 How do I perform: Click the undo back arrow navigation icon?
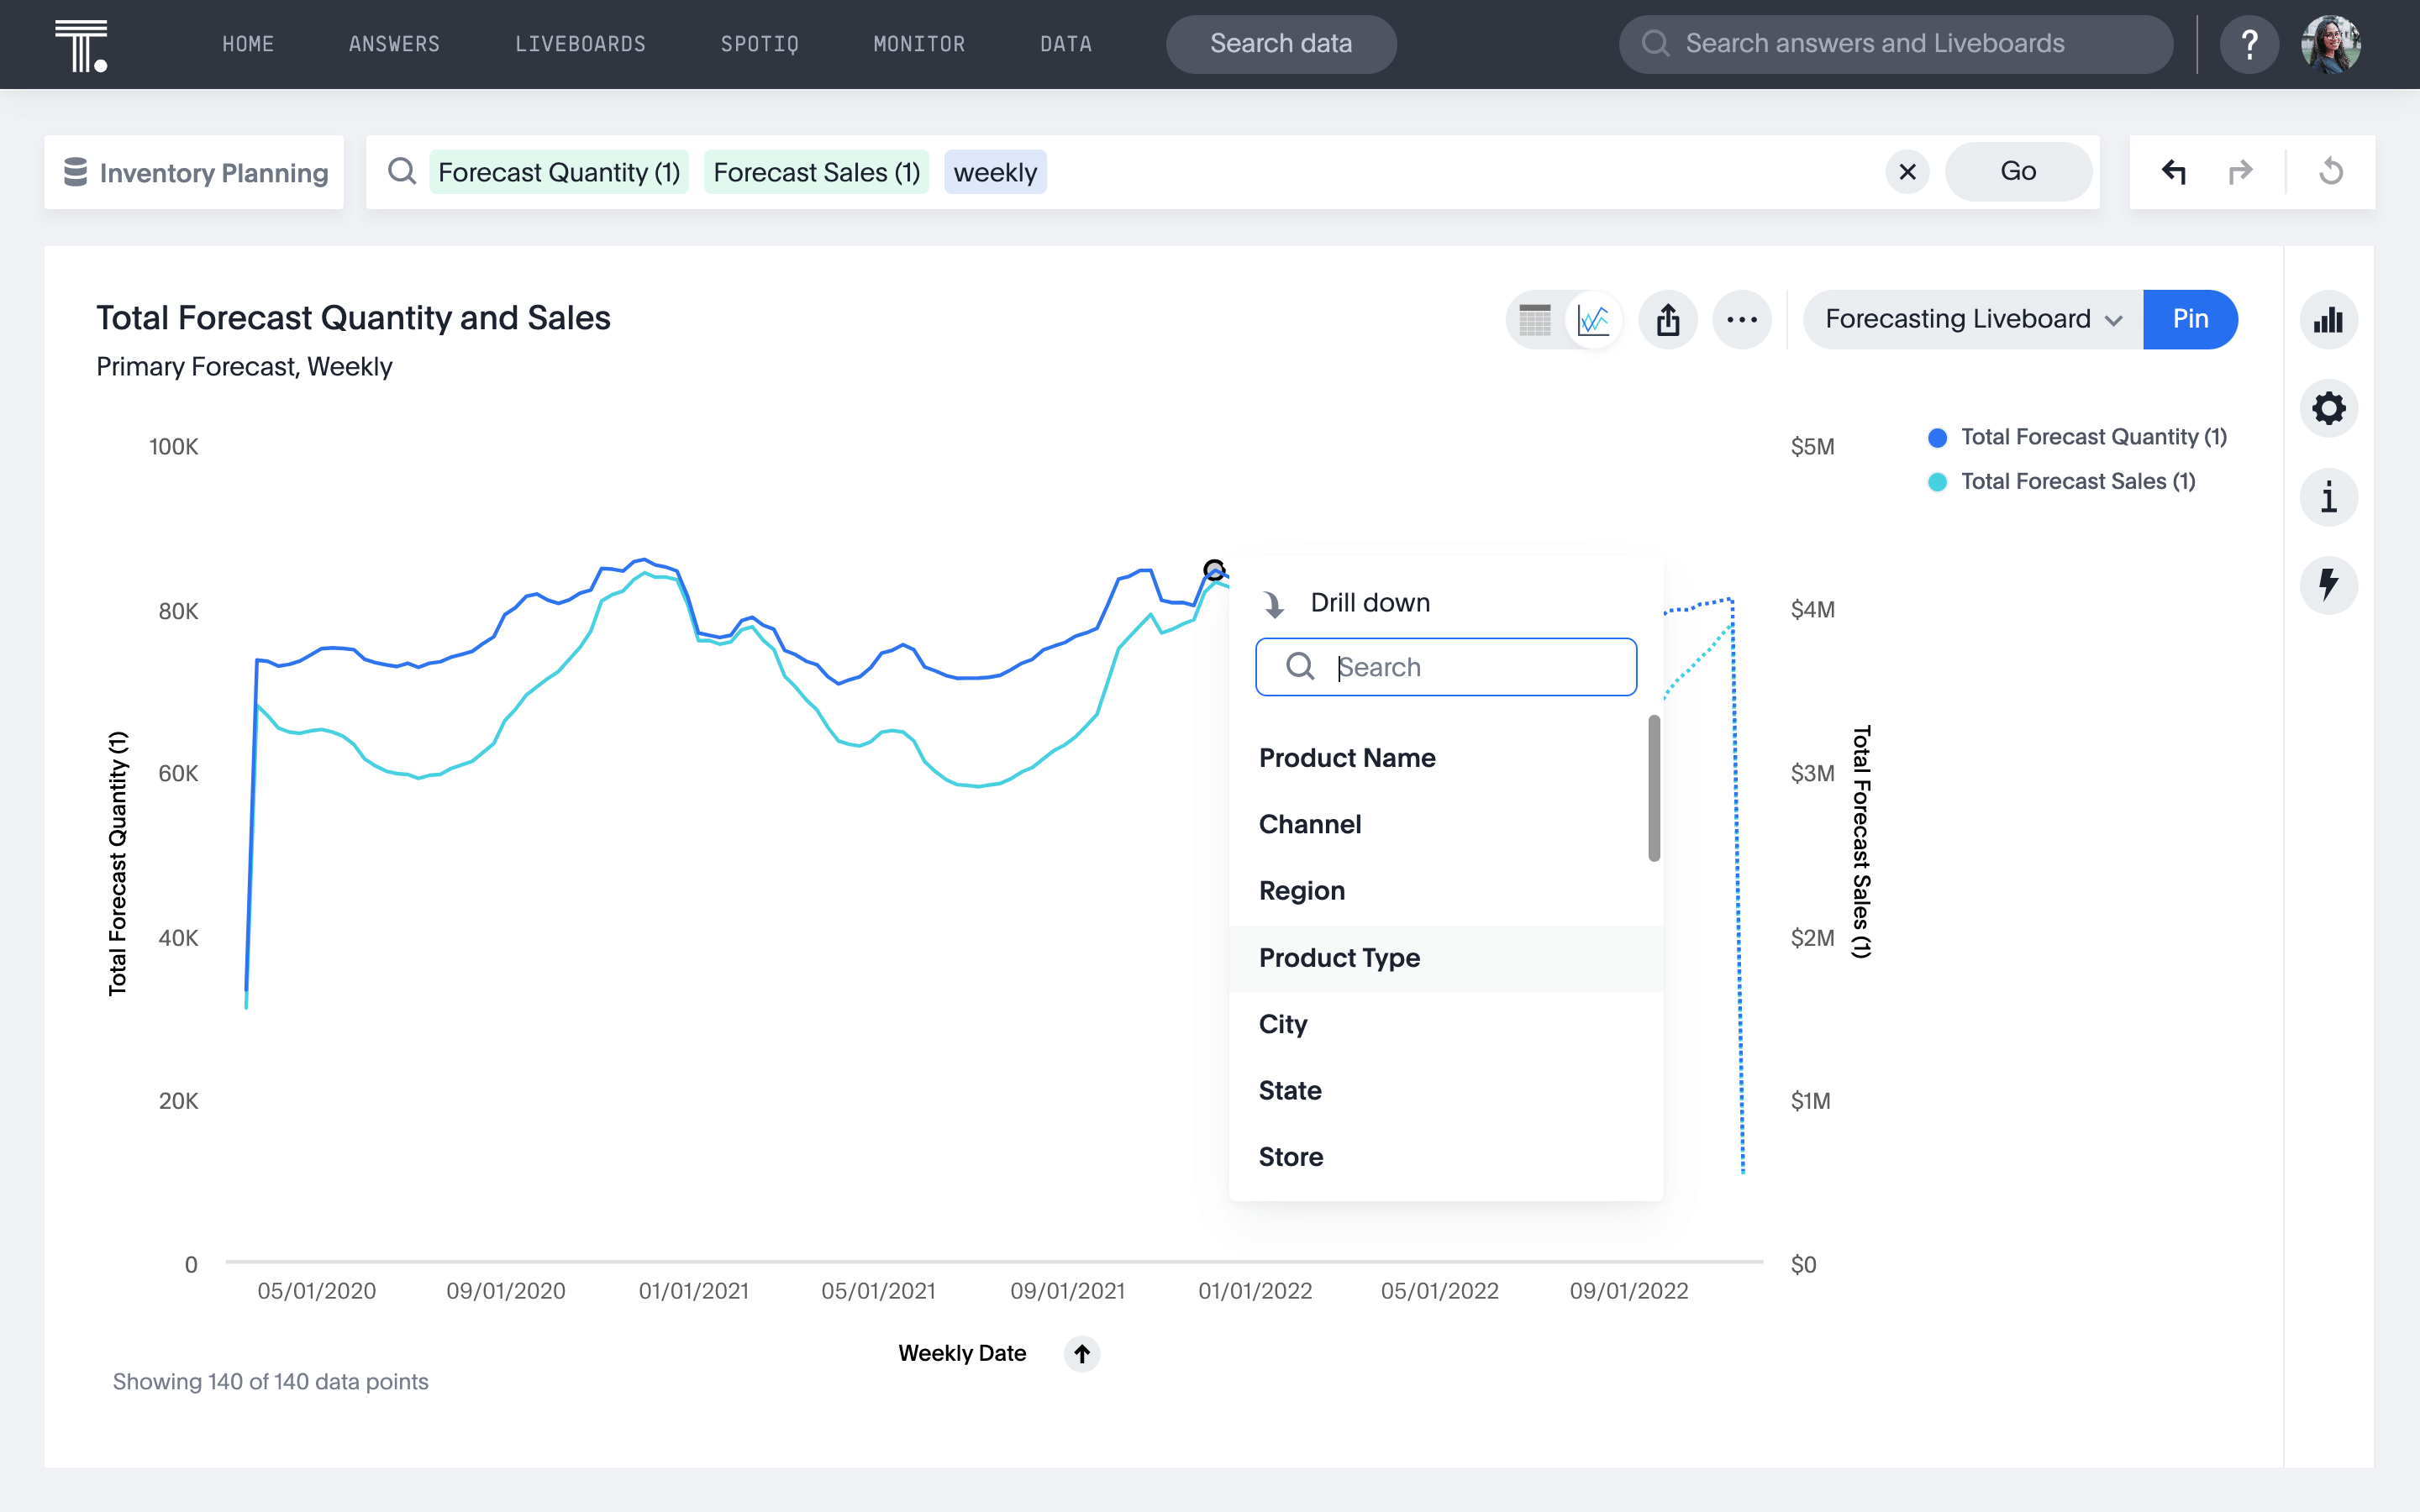coord(2175,171)
